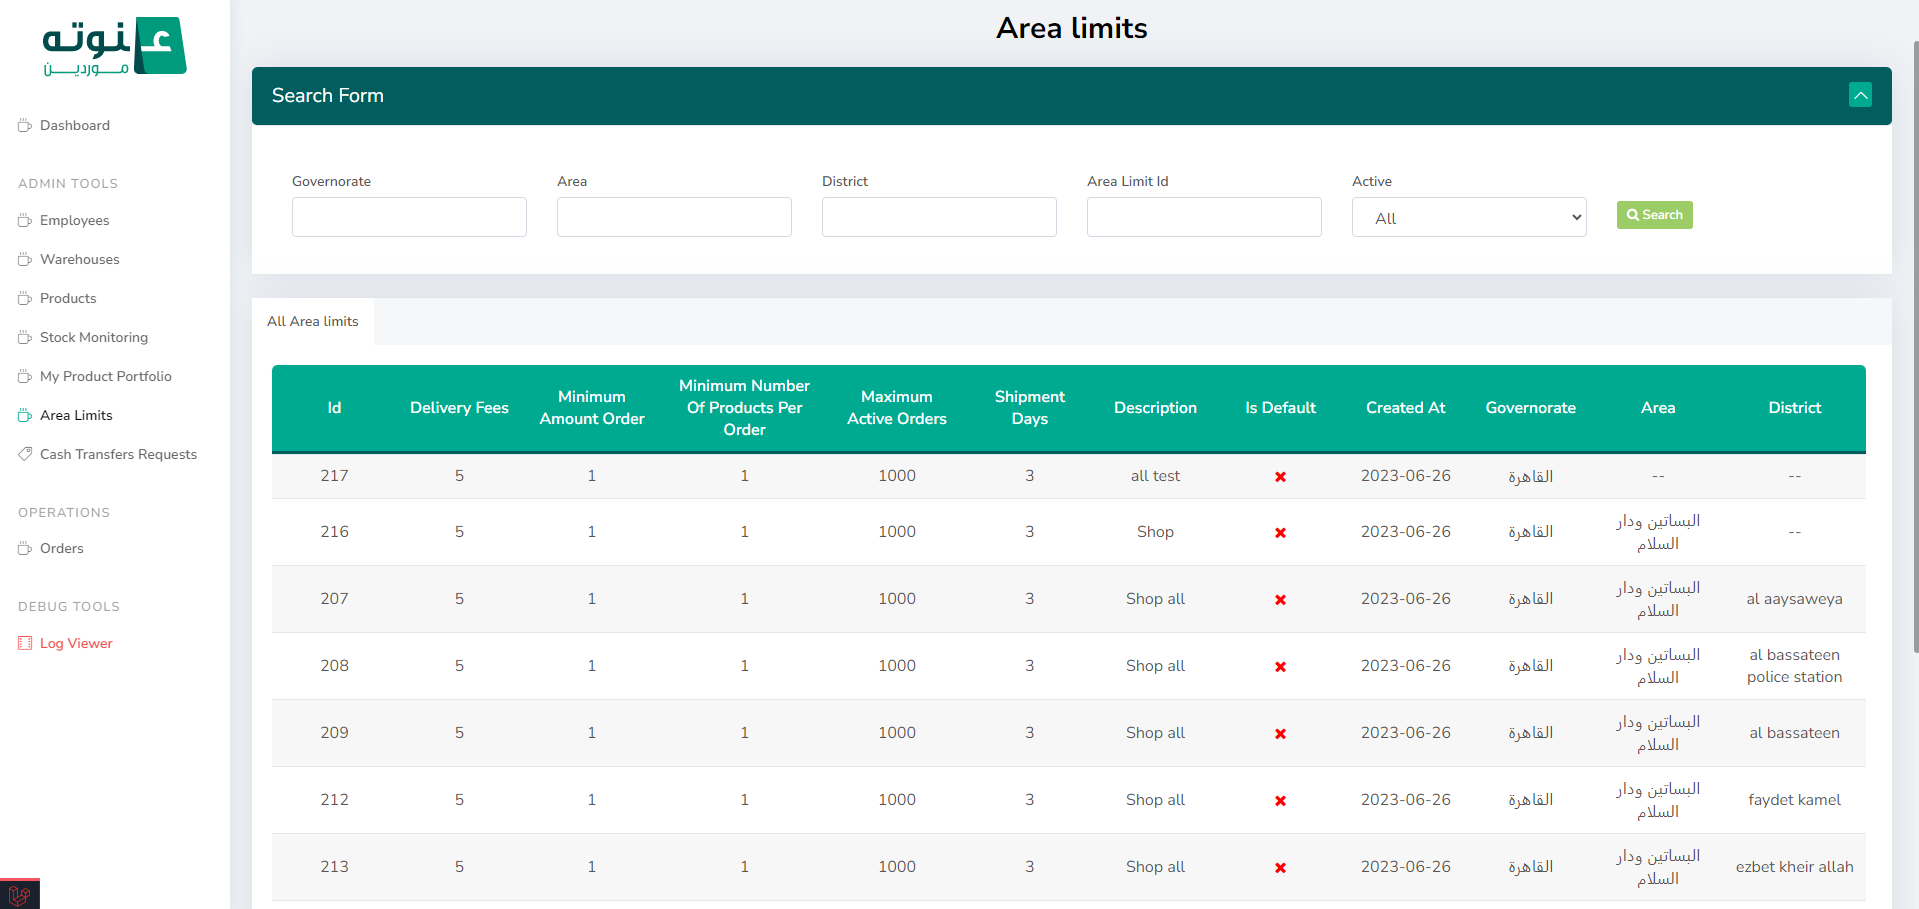Screen dimensions: 1919x909
Task: Click the Is Default red X for row 207
Action: [x=1280, y=600]
